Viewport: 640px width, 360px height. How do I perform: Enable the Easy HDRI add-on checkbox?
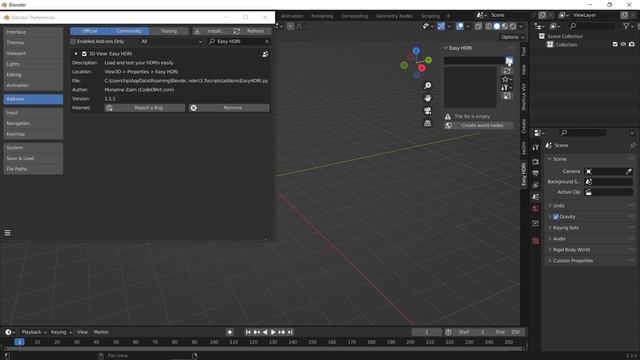84,54
